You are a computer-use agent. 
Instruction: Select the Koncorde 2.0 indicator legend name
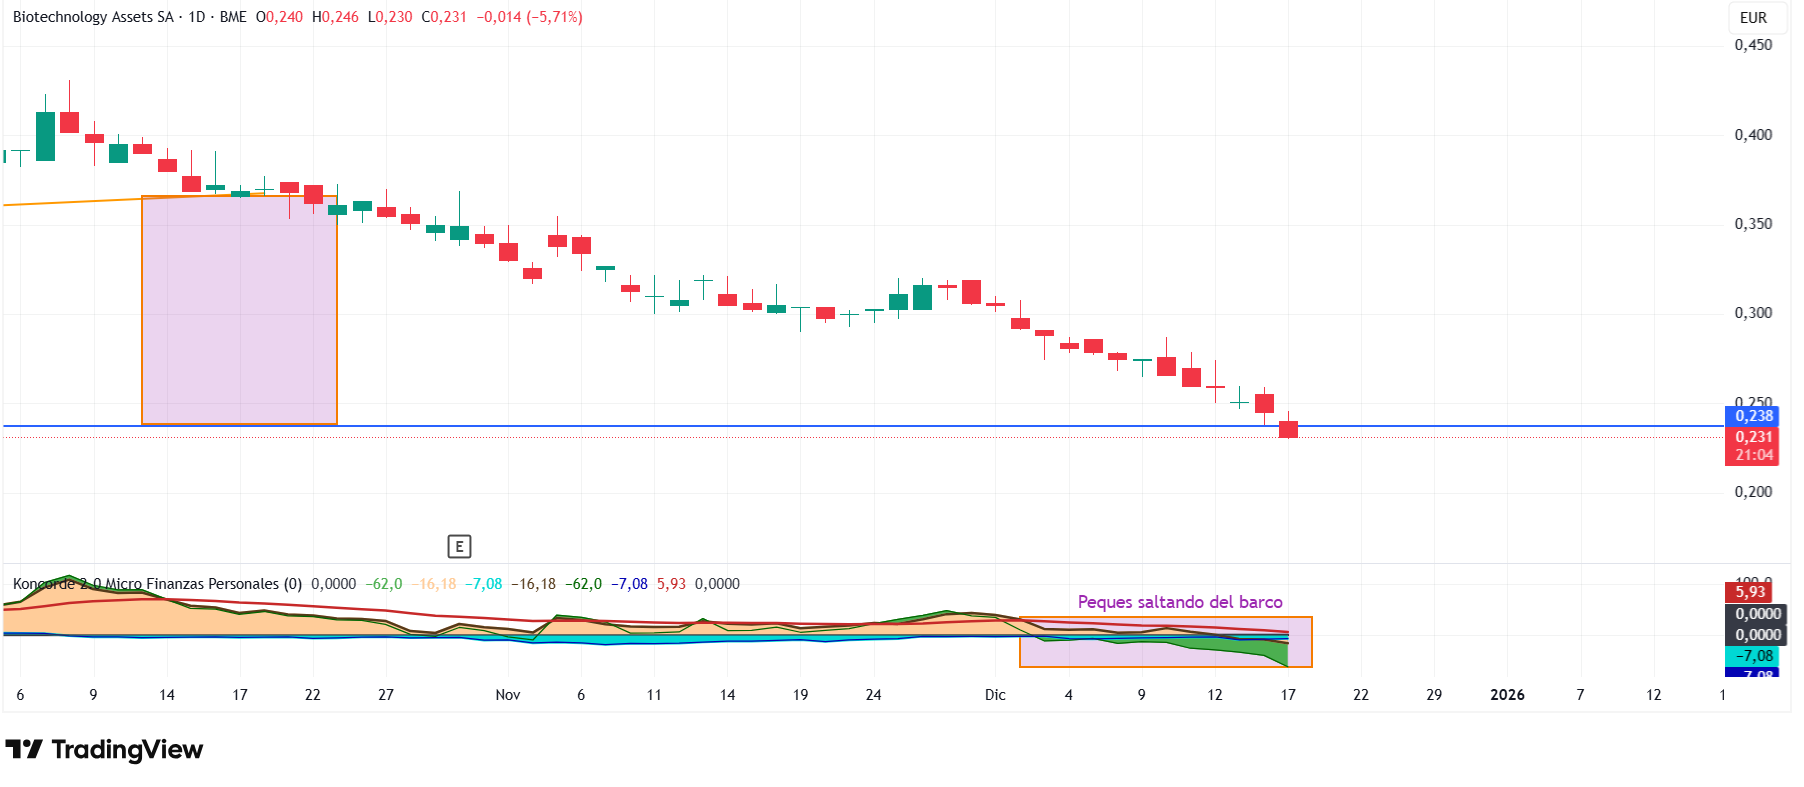157,584
